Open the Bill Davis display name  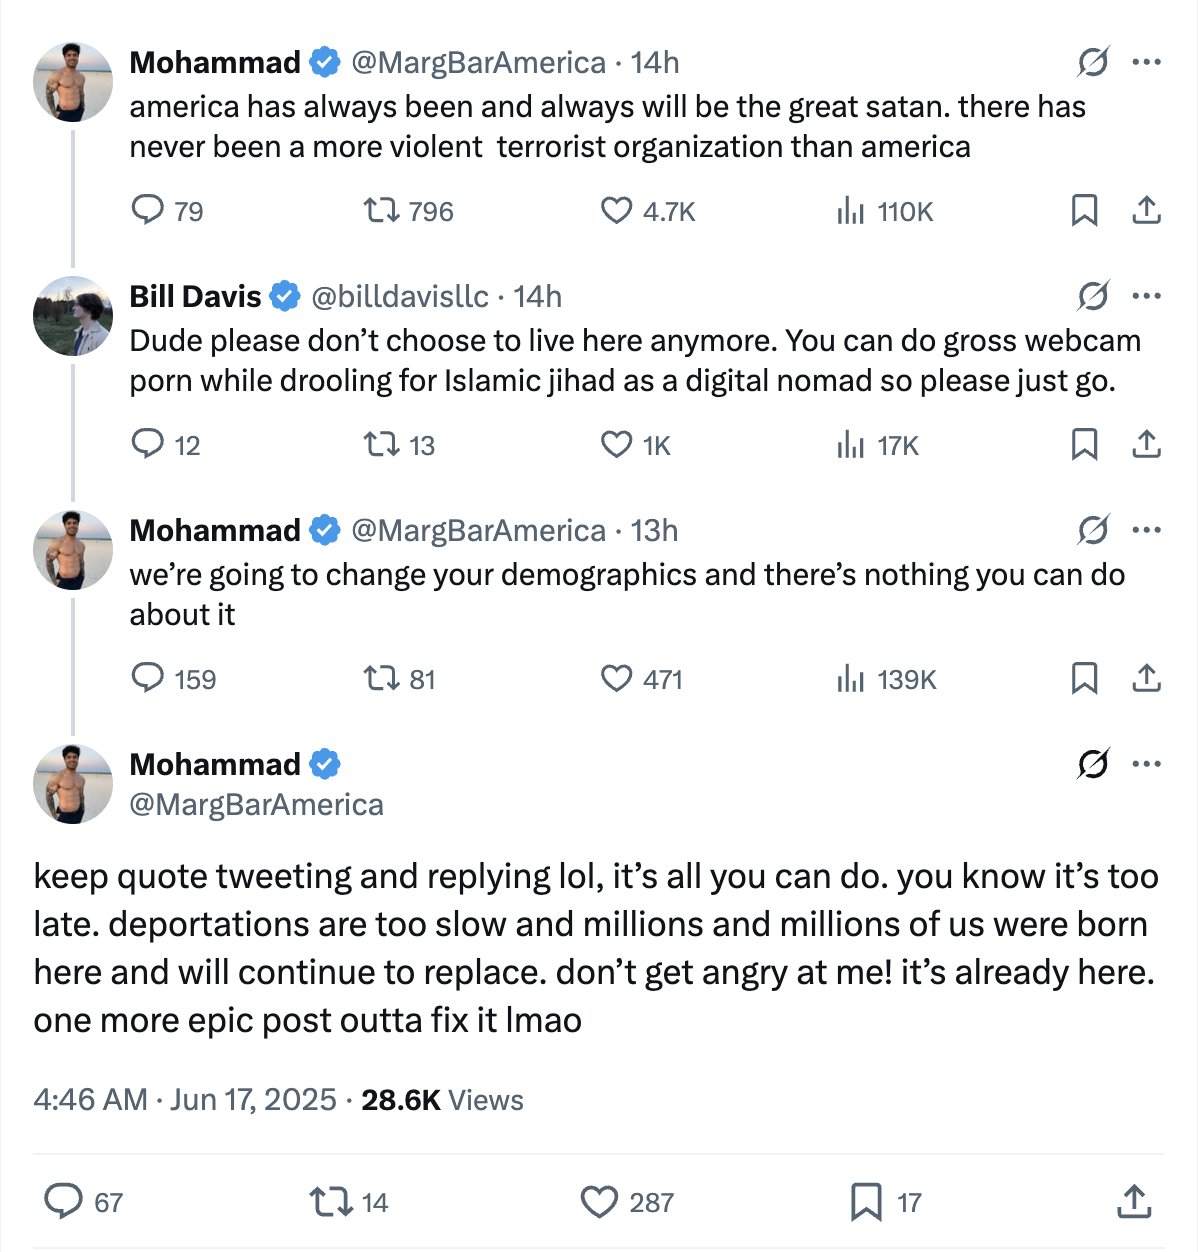pos(195,296)
